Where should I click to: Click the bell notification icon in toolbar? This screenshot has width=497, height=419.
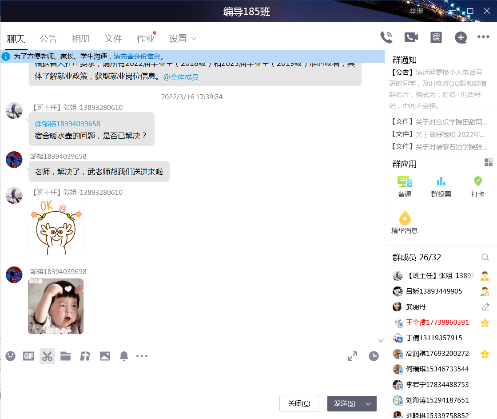pos(124,356)
